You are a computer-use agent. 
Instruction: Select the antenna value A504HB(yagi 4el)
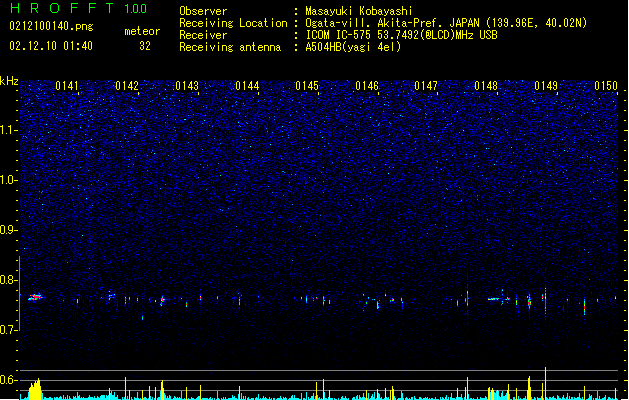(x=353, y=47)
